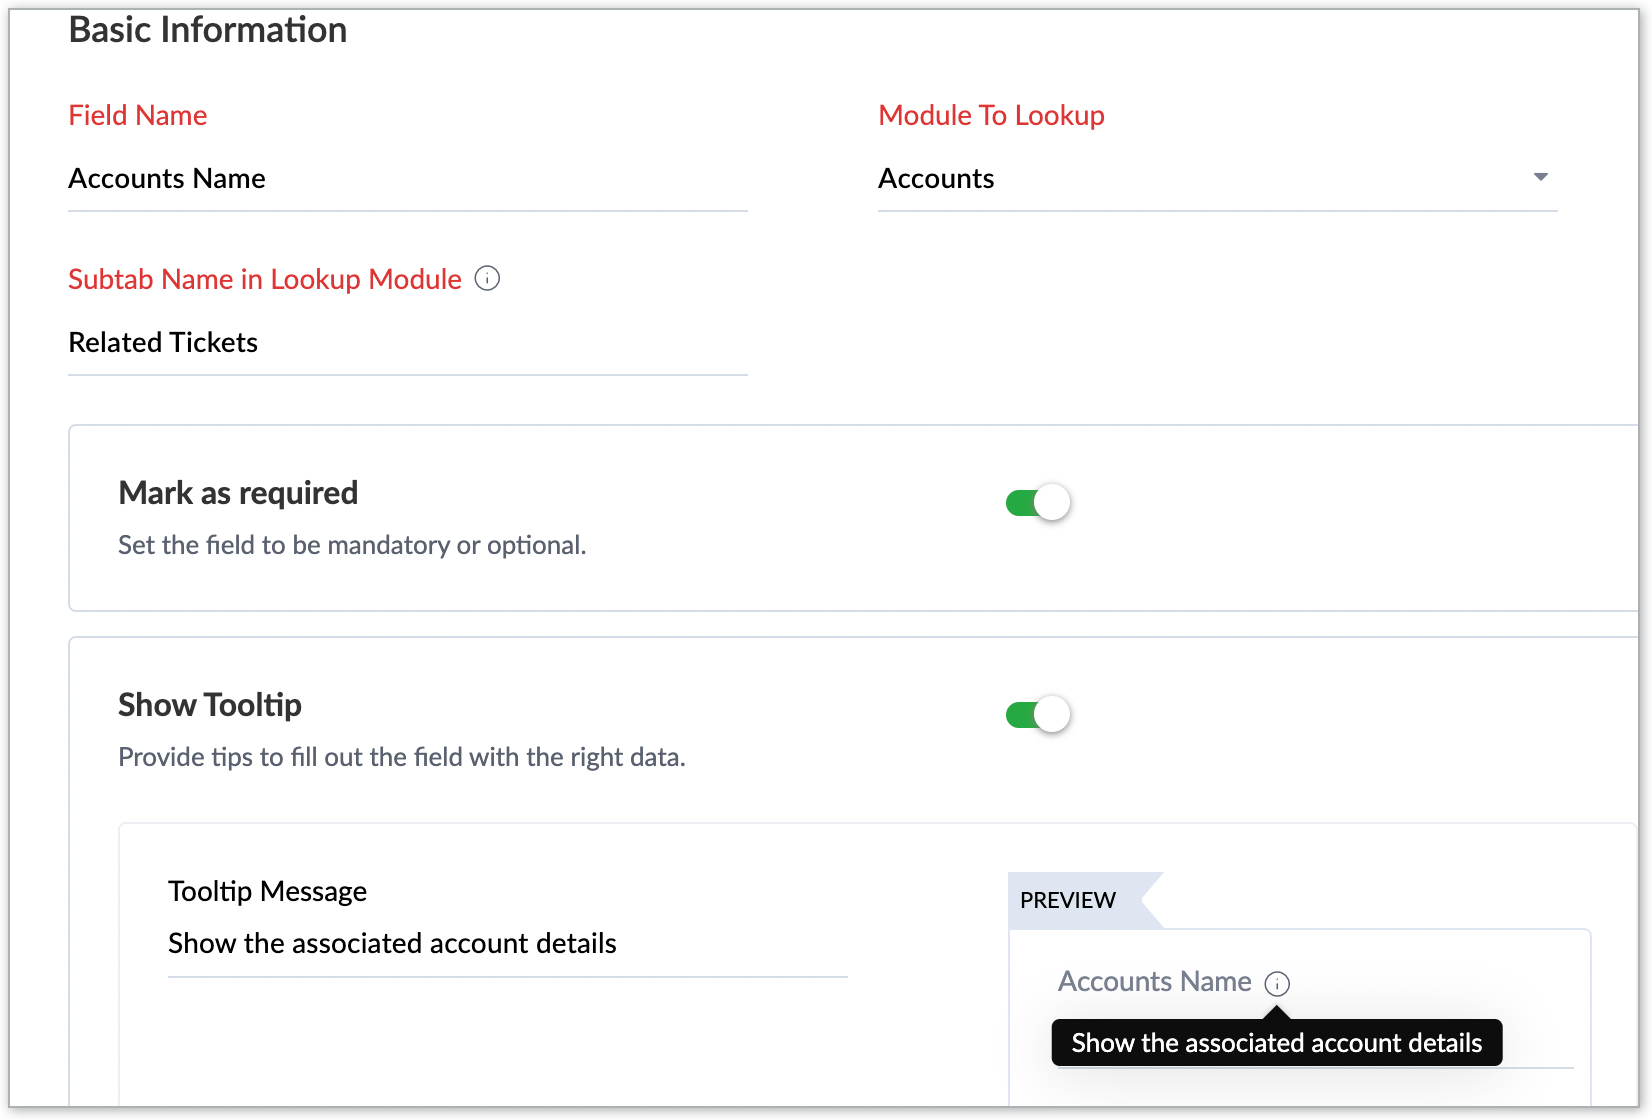The height and width of the screenshot is (1120, 1652).
Task: Click the Basic Information heading
Action: tap(208, 30)
